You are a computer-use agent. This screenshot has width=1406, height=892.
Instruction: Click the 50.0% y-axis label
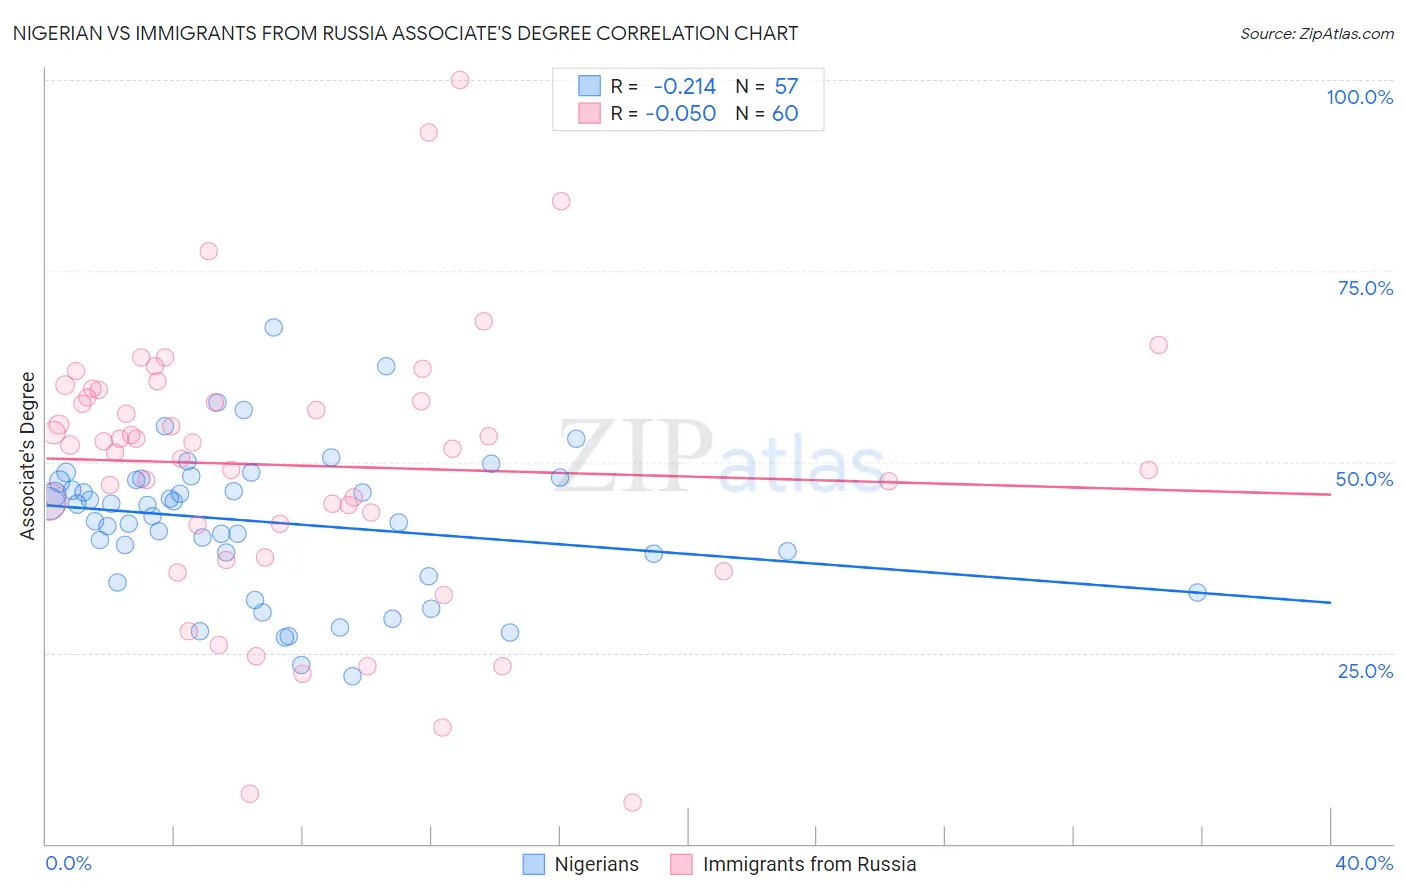click(x=1364, y=479)
